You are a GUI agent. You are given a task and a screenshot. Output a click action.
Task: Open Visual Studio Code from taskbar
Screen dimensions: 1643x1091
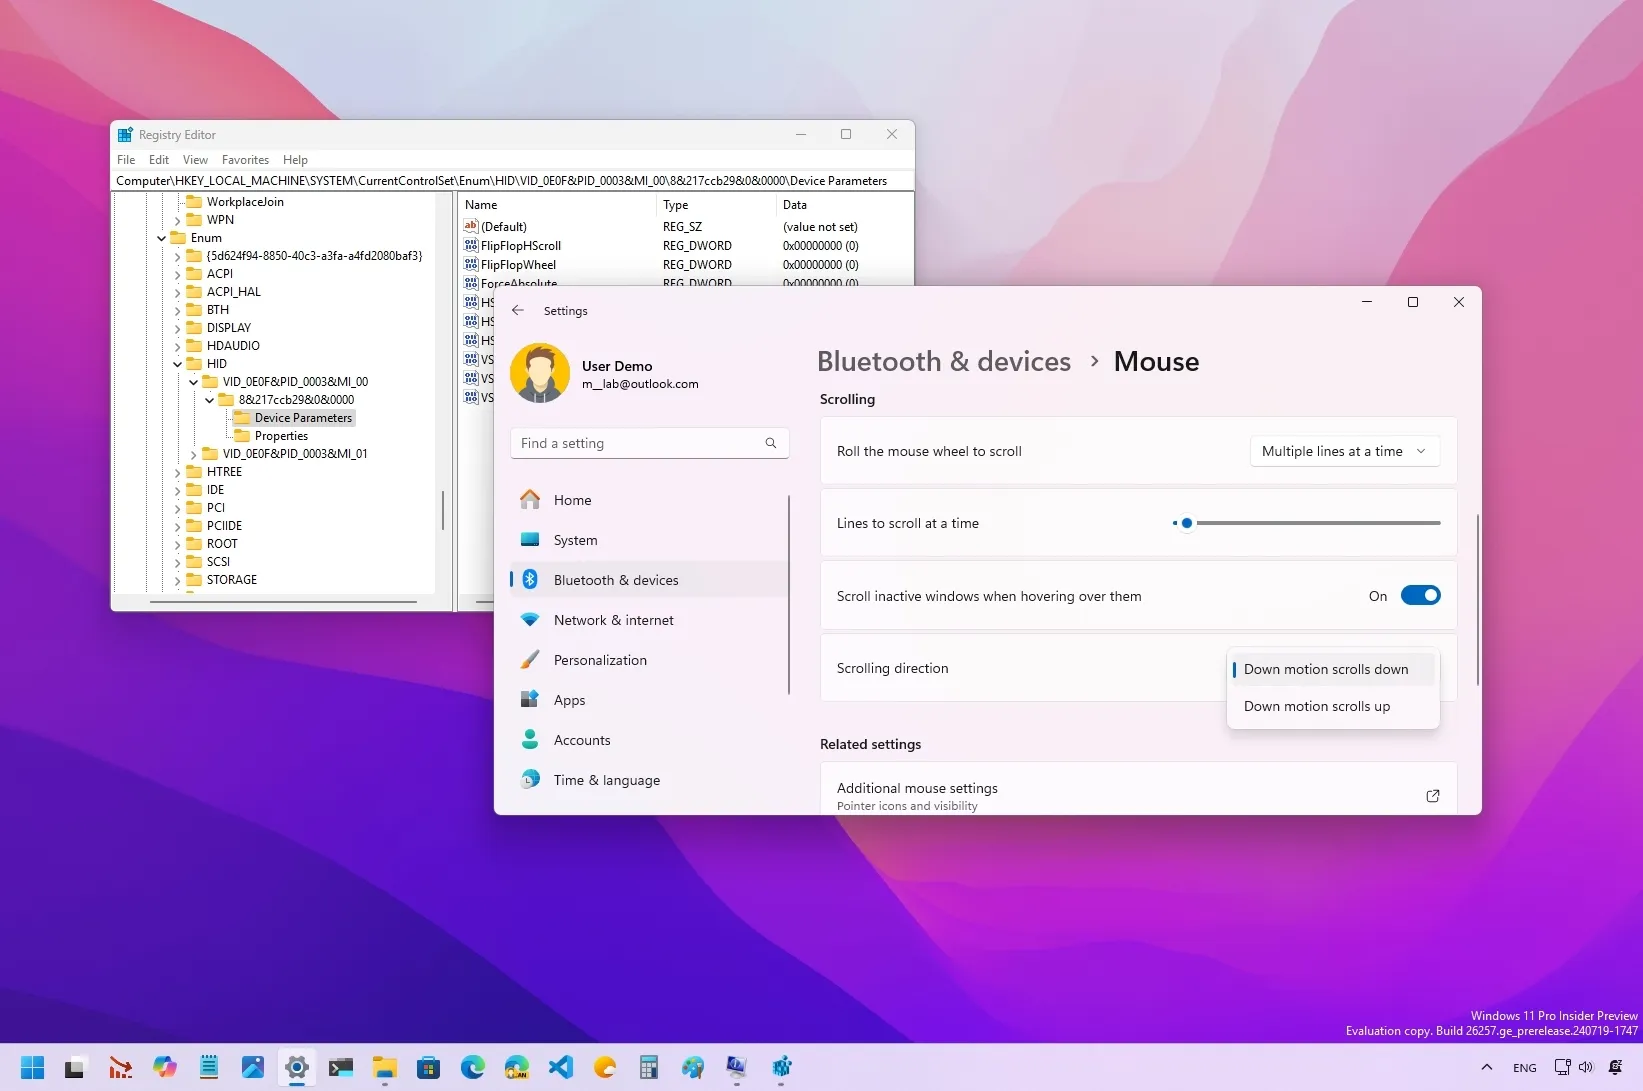(x=561, y=1067)
